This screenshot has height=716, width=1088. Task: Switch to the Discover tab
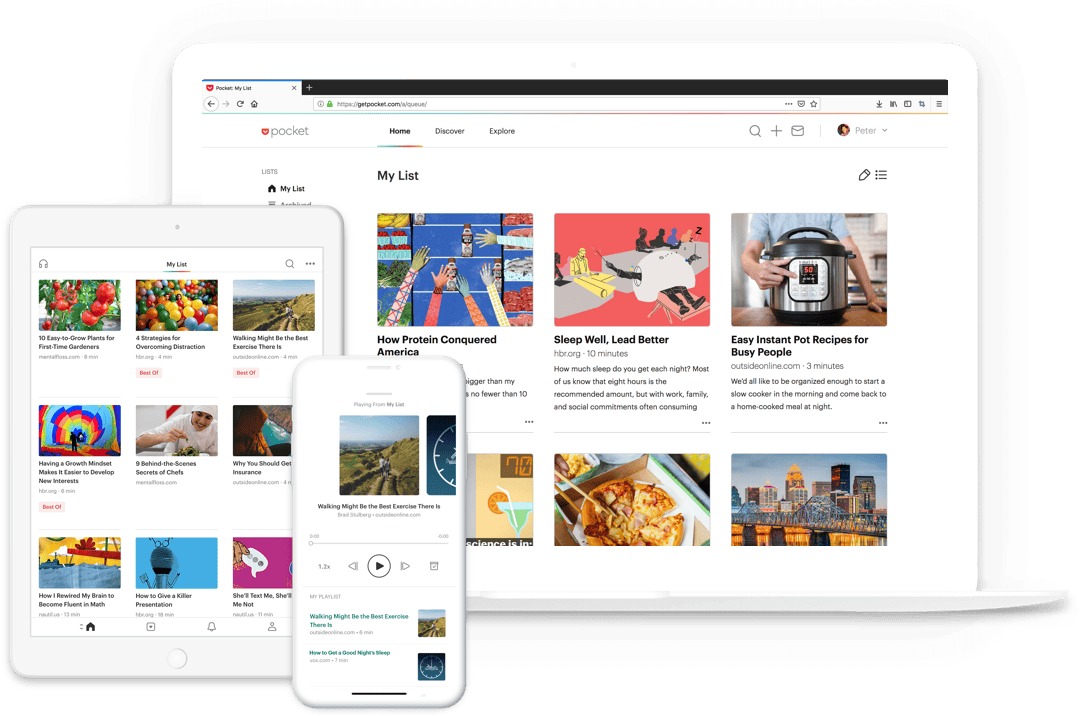[x=450, y=131]
